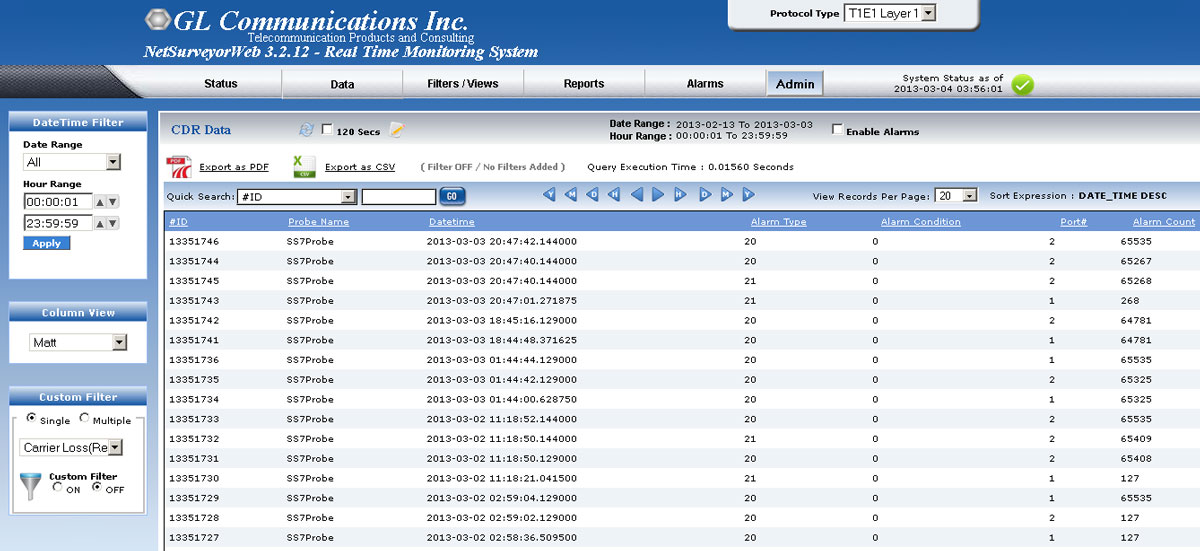Image resolution: width=1200 pixels, height=551 pixels.
Task: Go to previous page with left arrow
Action: (x=637, y=195)
